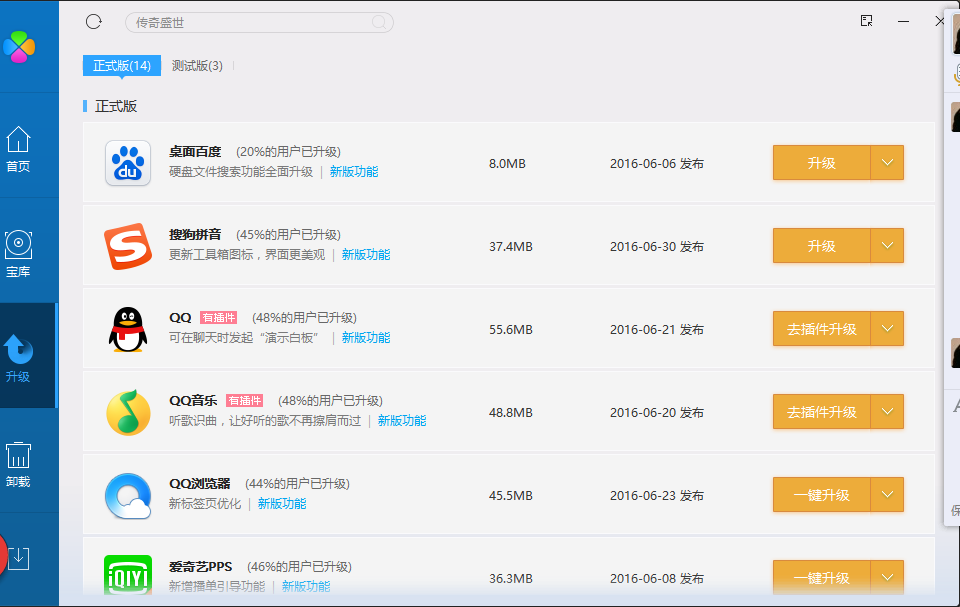Click 一键升级 for QQ浏览器

(x=822, y=495)
